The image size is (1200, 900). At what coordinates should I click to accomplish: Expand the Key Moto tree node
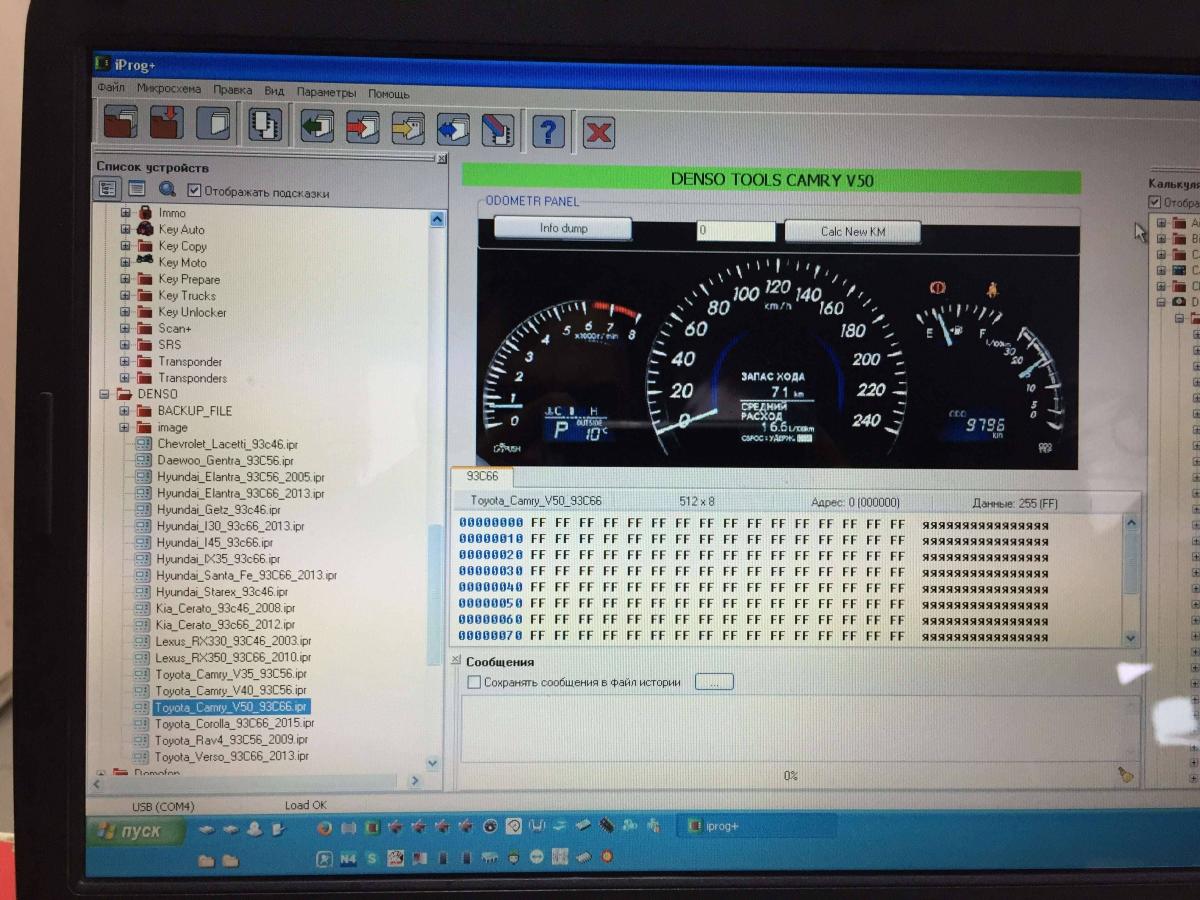pos(125,262)
